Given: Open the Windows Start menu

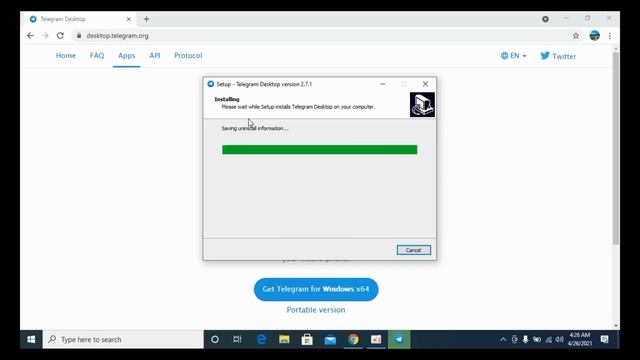Looking at the screenshot, I should (31, 339).
